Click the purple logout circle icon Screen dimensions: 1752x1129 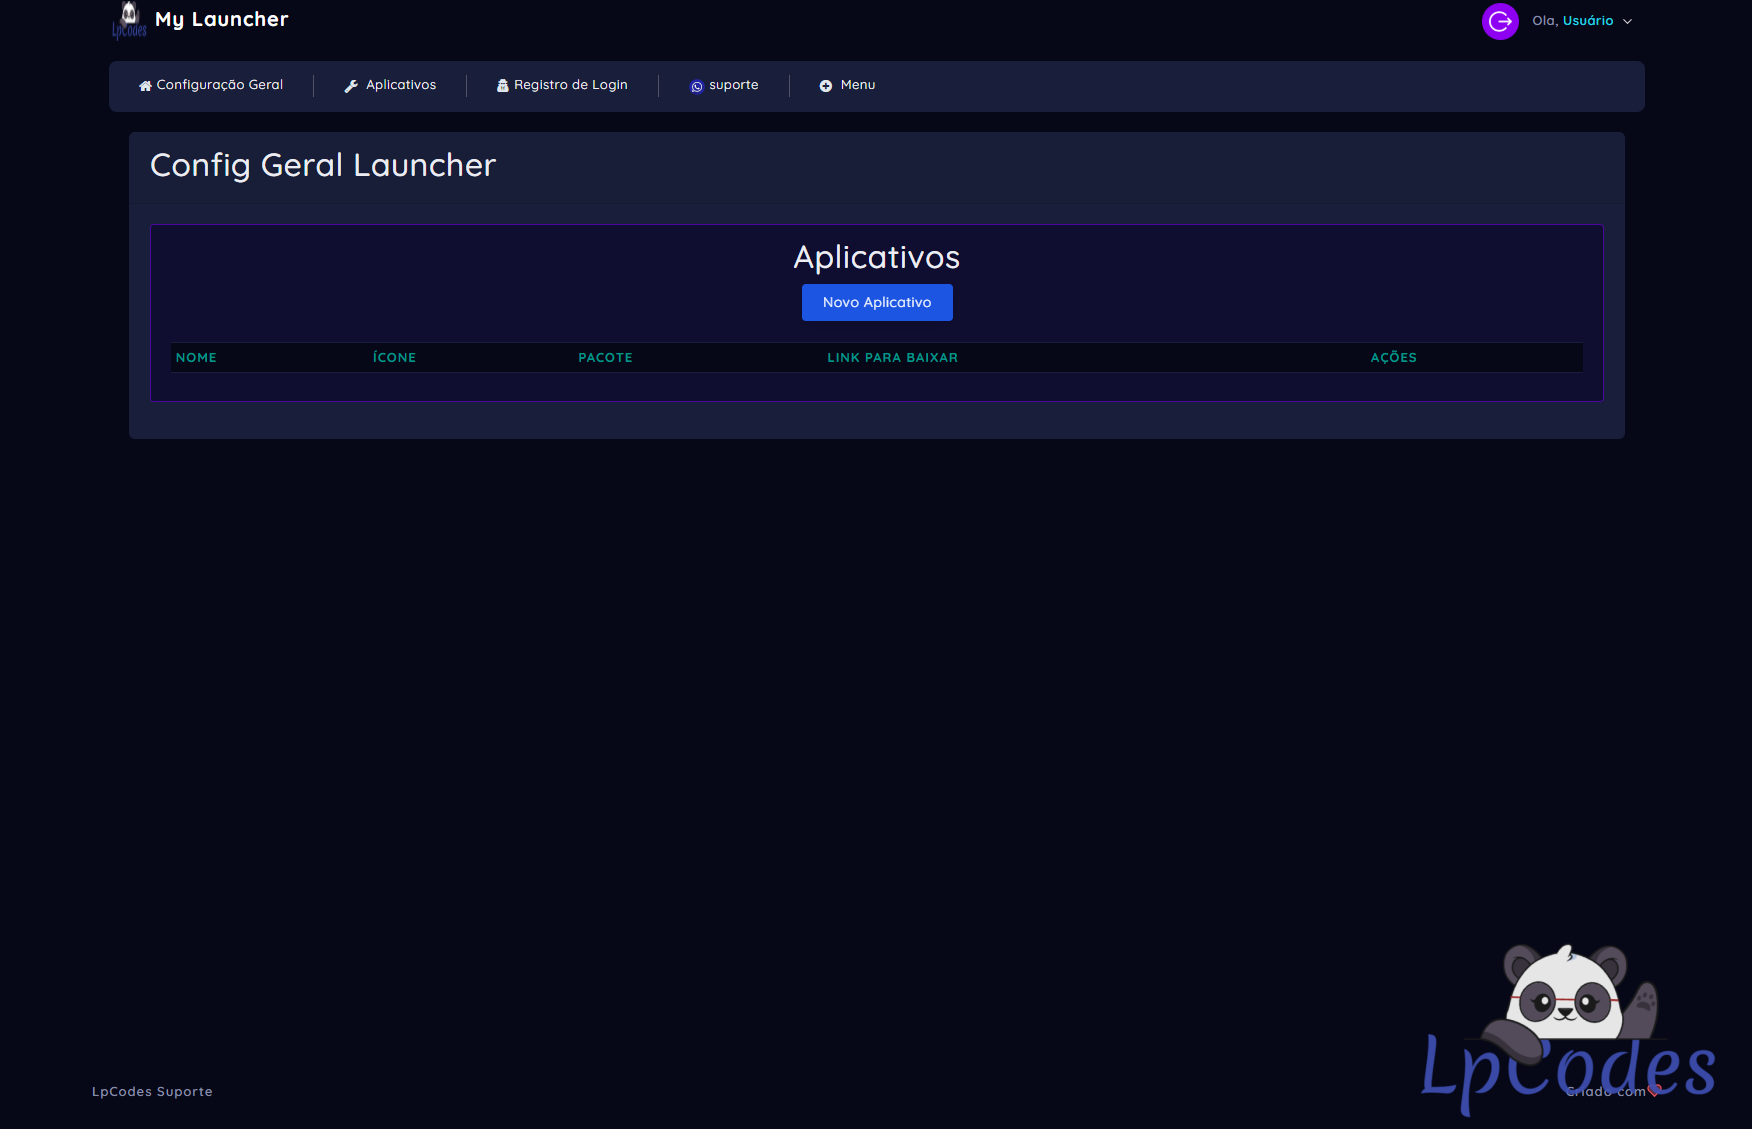point(1500,21)
